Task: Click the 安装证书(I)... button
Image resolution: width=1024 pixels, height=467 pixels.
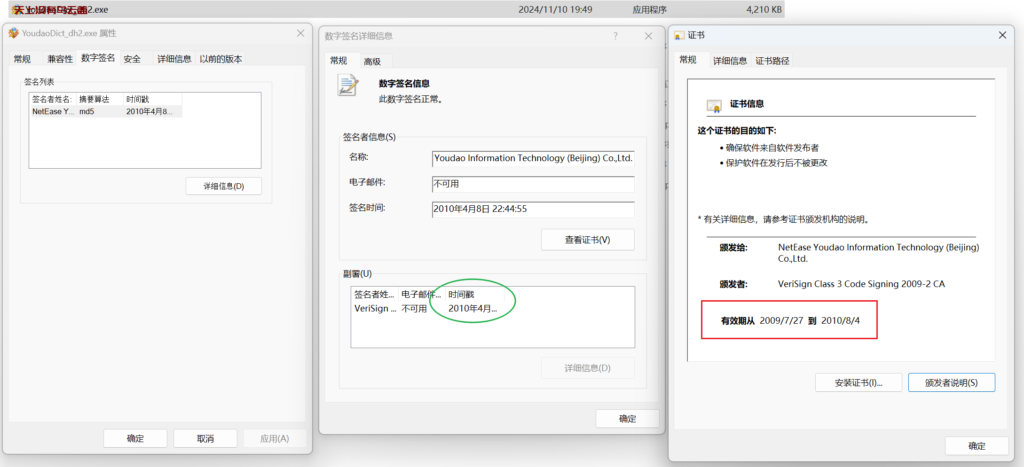Action: click(858, 383)
